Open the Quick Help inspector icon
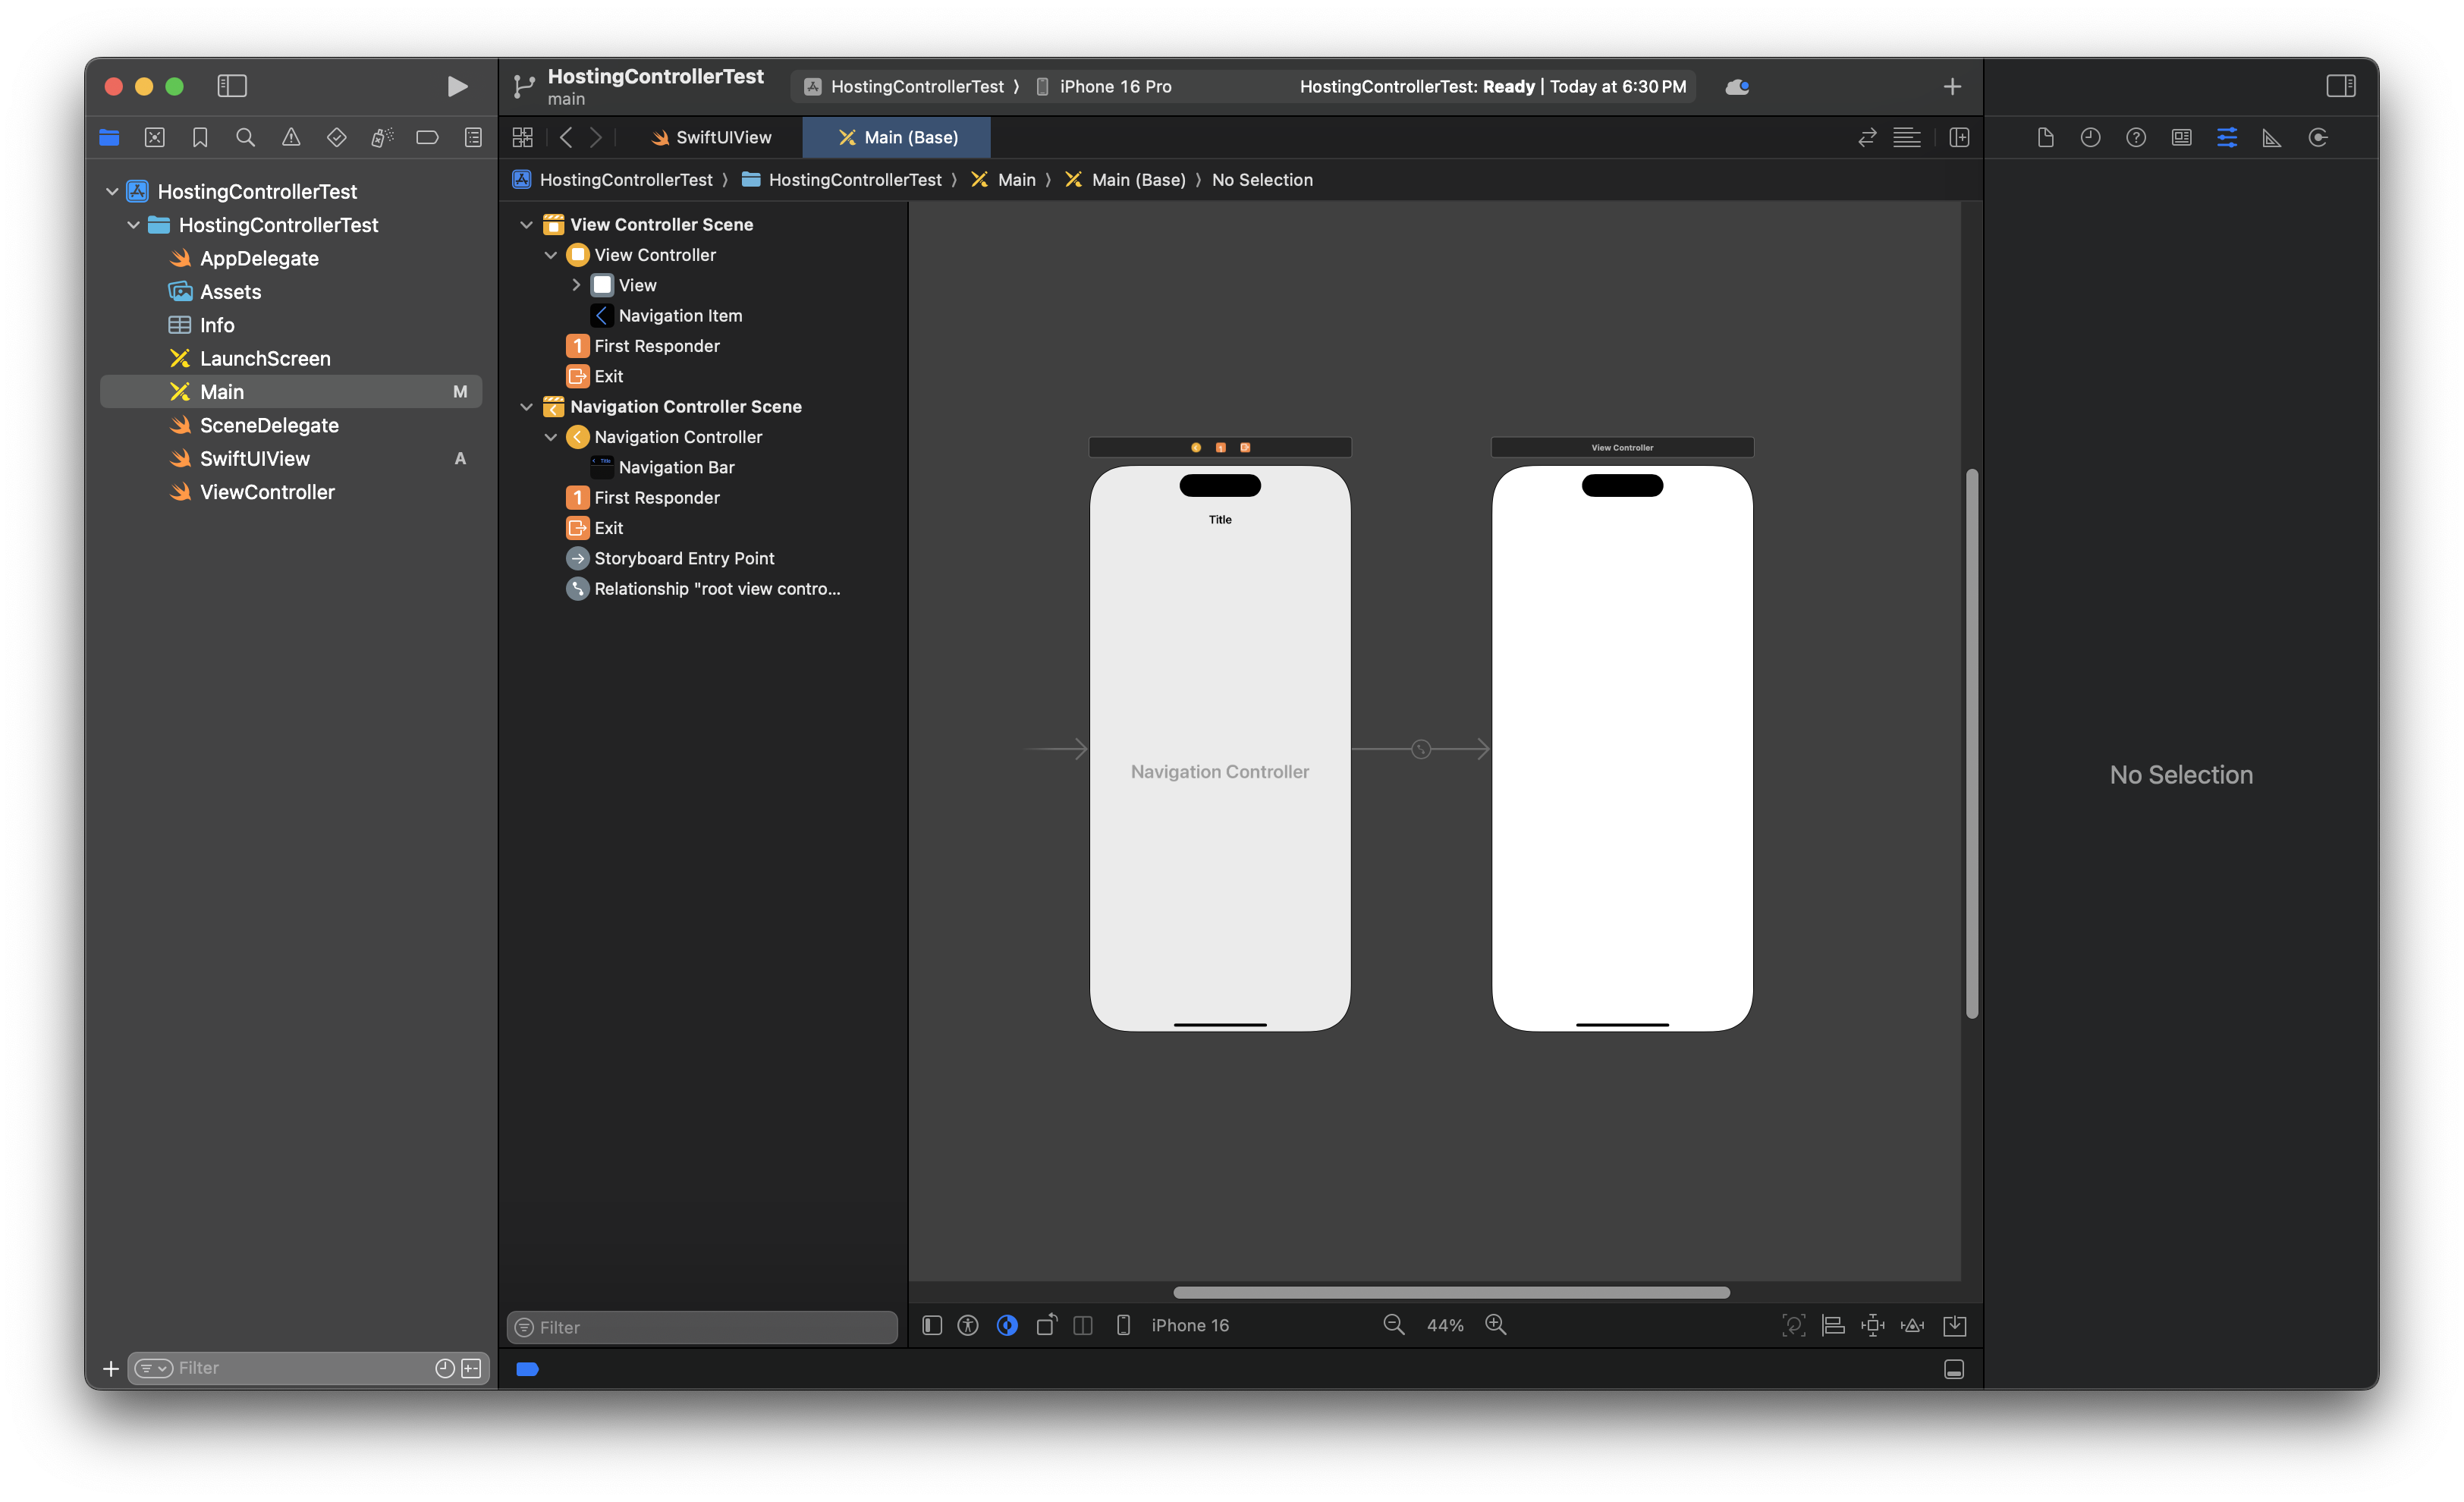Screen dimensions: 2464x1502 pyautogui.click(x=2135, y=138)
